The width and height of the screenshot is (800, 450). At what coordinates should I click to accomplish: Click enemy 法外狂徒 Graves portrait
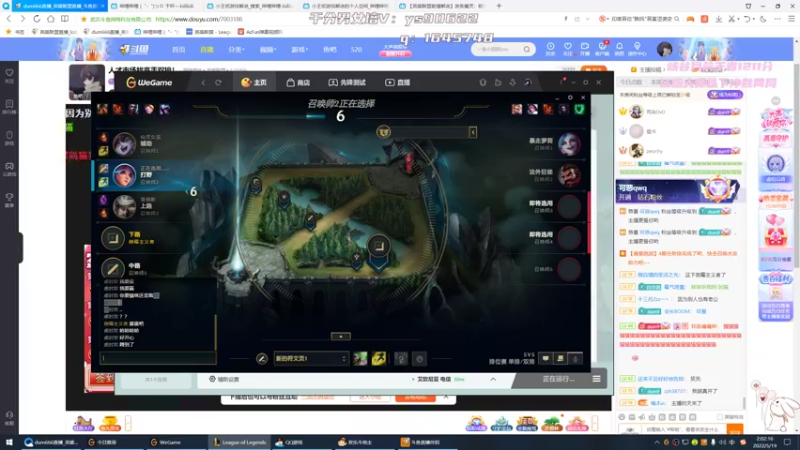[569, 175]
